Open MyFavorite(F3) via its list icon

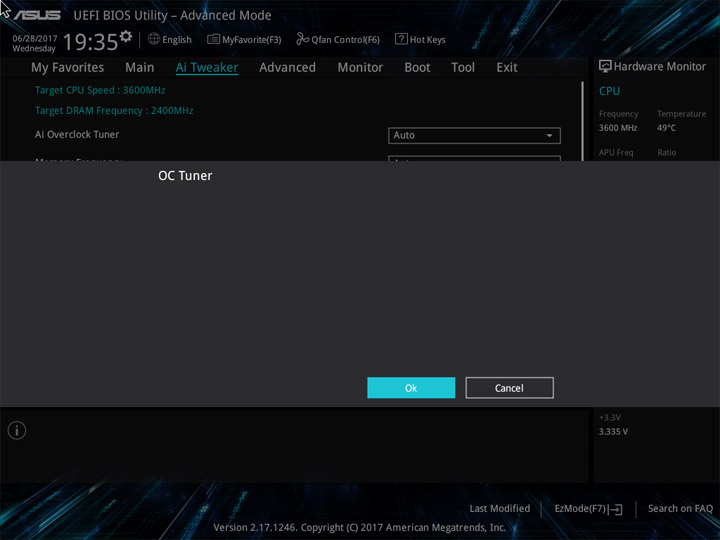[213, 39]
